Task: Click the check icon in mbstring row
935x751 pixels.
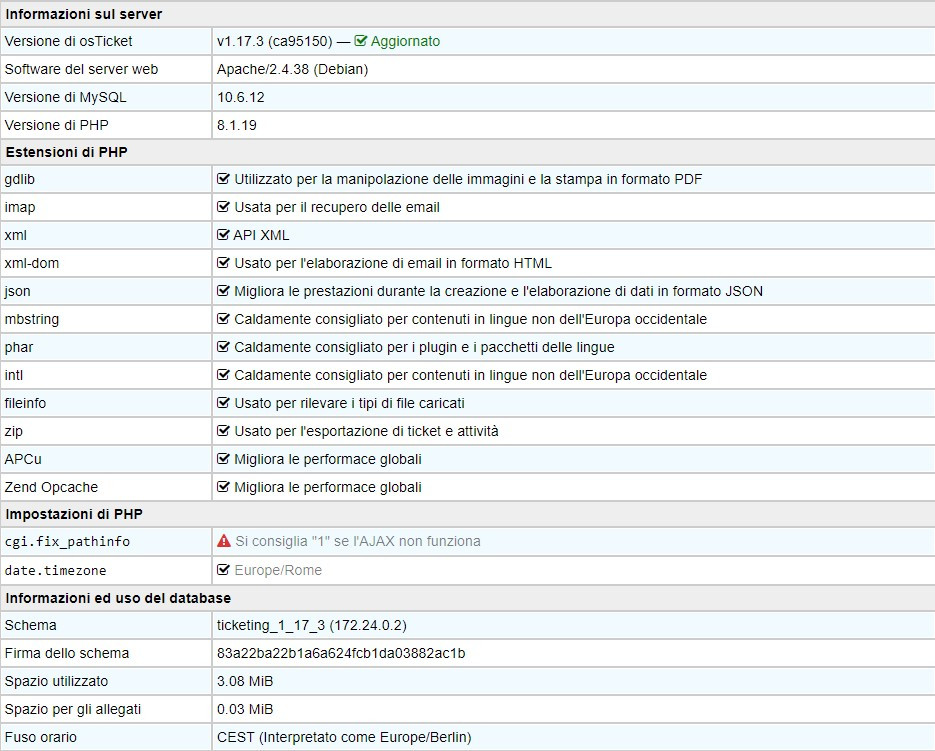Action: point(224,319)
